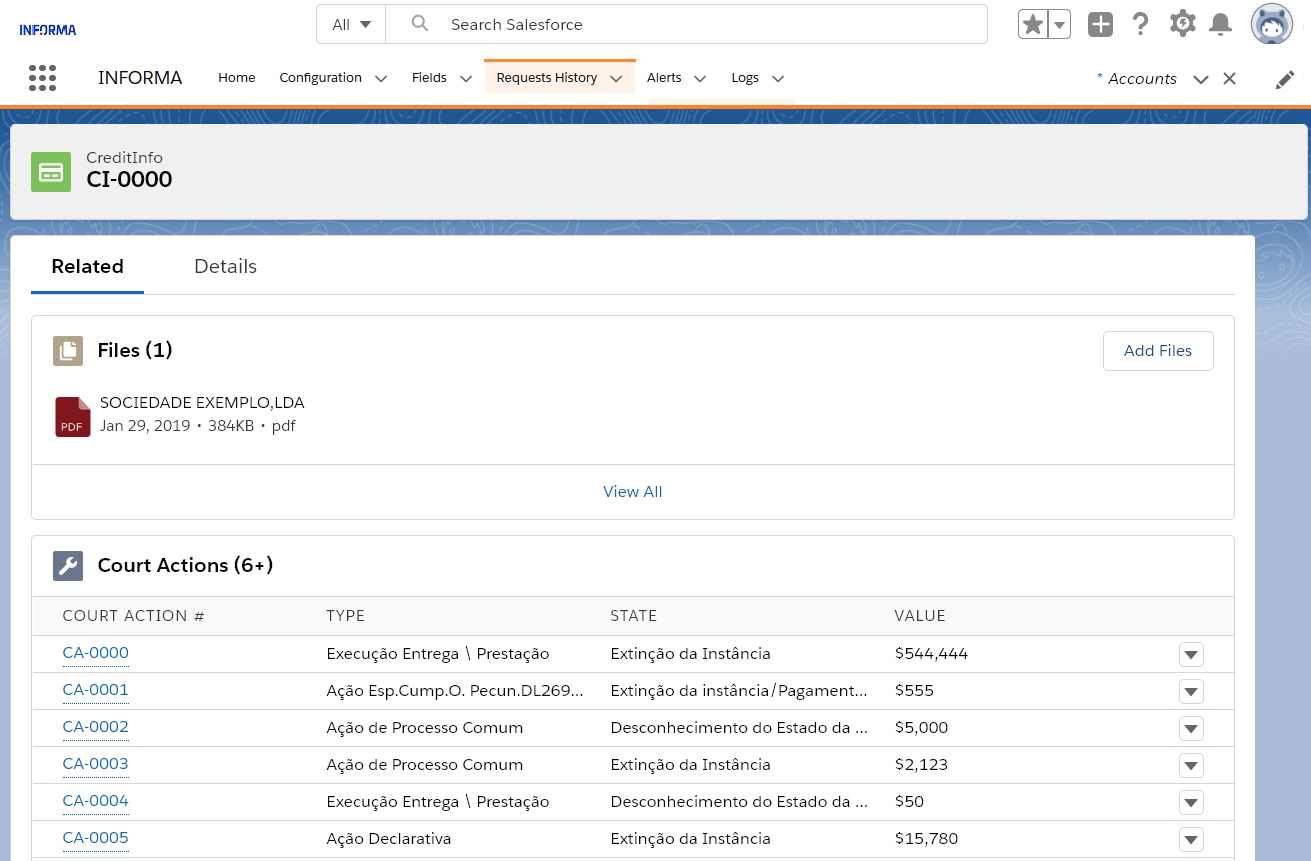
Task: Switch to the Details tab
Action: pos(225,267)
